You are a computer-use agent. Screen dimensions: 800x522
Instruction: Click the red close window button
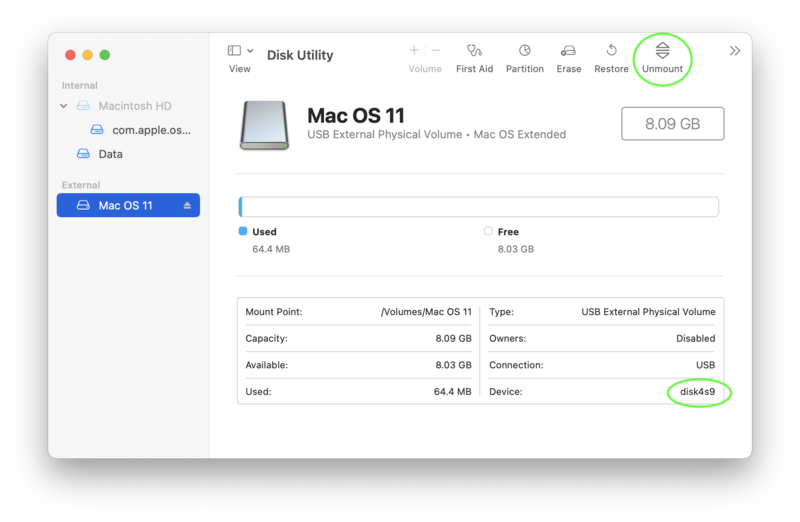[x=70, y=55]
